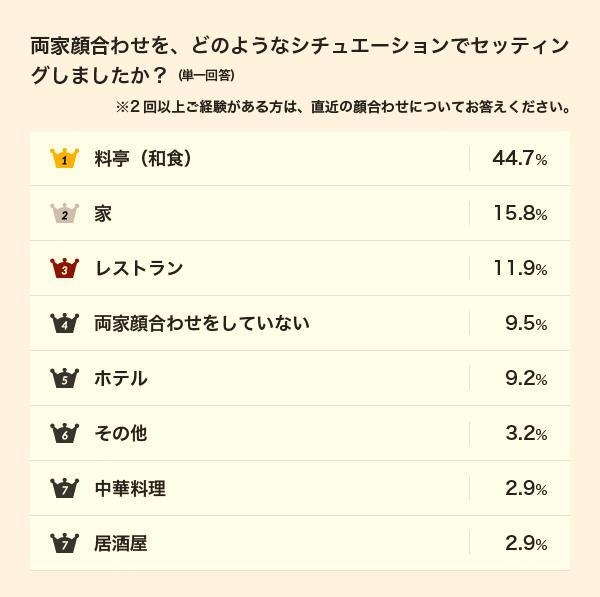
Task: Select the 家 row label
Action: click(x=103, y=213)
